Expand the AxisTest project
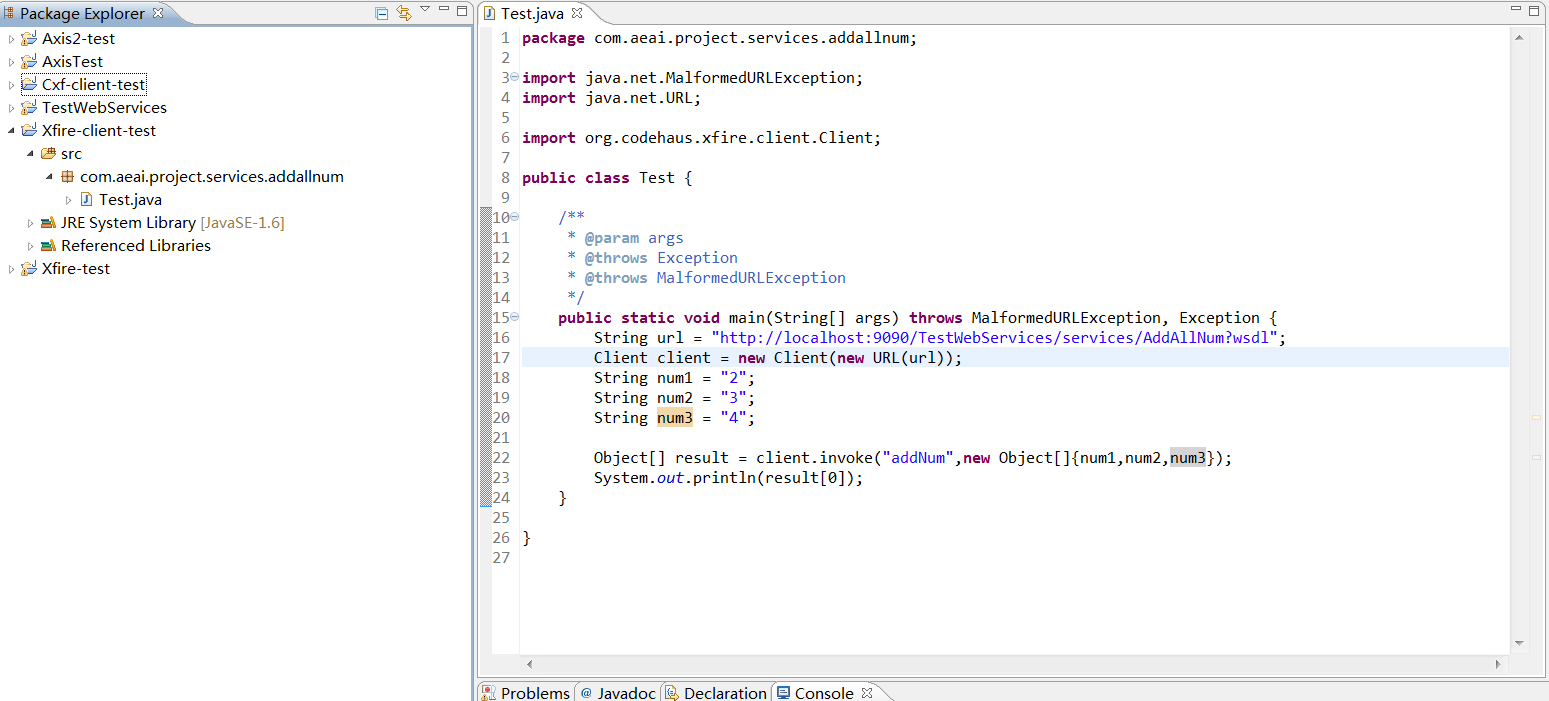 [11, 62]
